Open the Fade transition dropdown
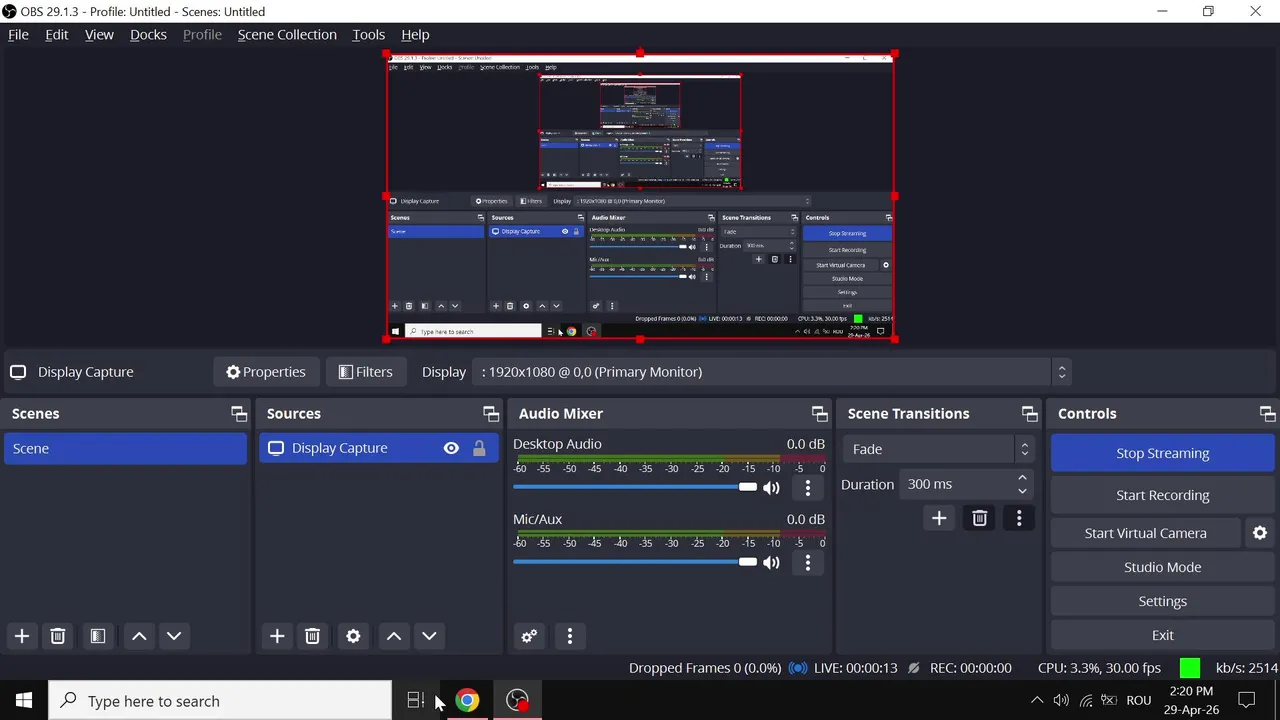This screenshot has width=1280, height=720. click(938, 449)
